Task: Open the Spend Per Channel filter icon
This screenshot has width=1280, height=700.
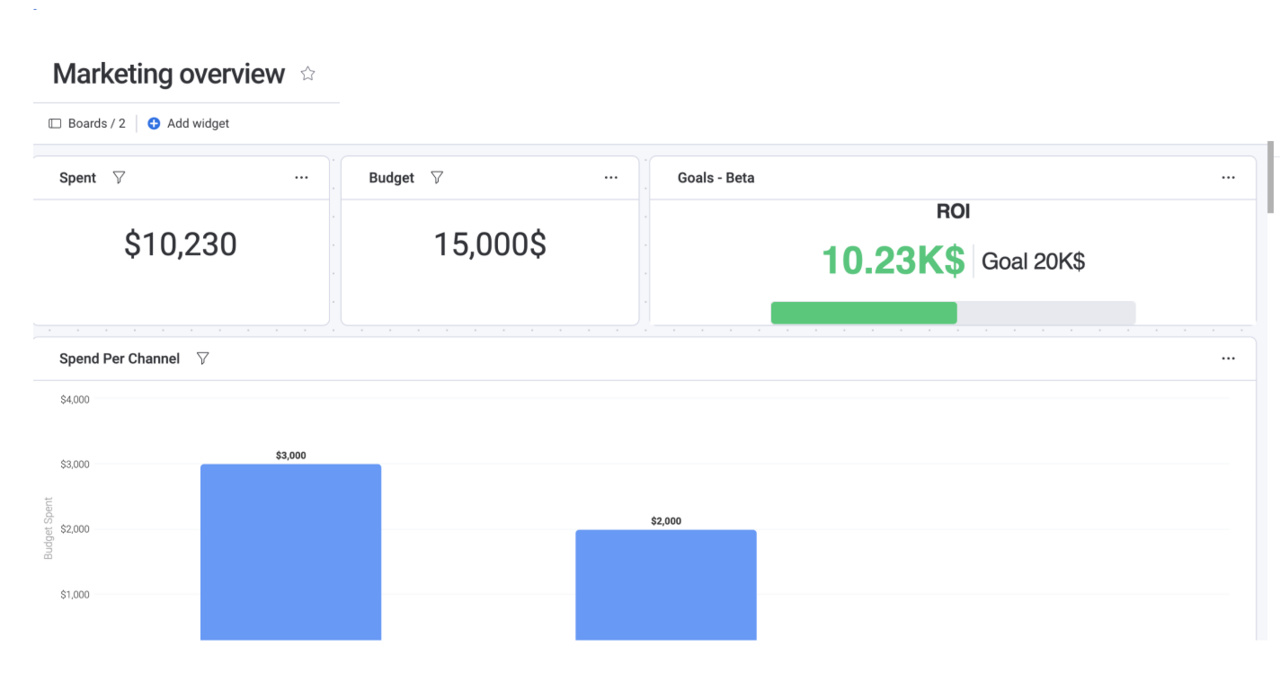Action: coord(203,359)
